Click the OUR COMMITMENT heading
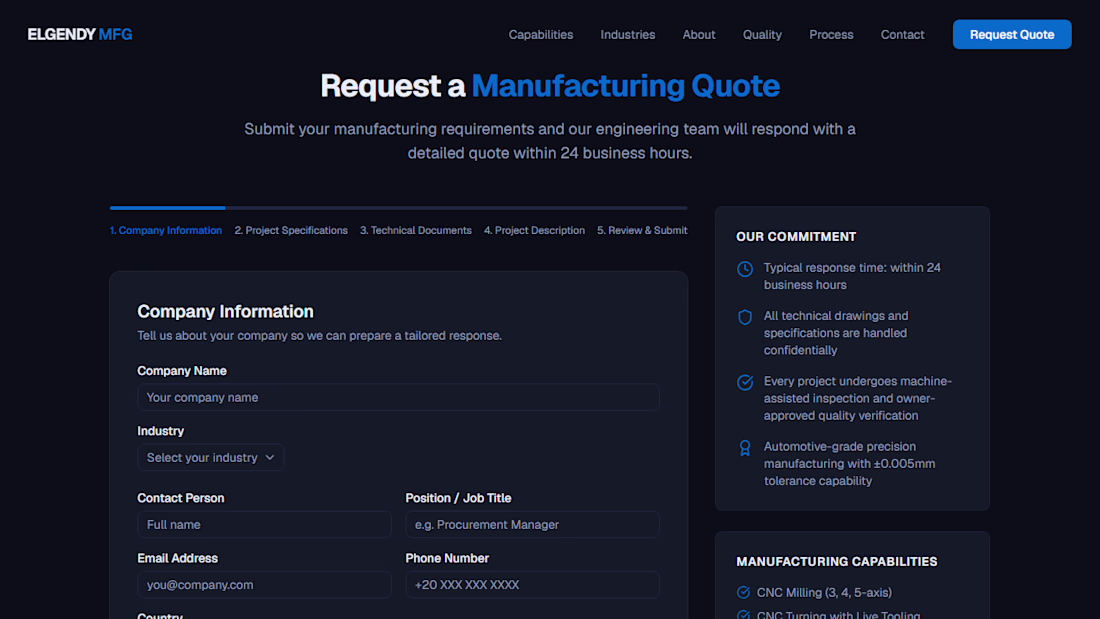The width and height of the screenshot is (1100, 619). [796, 237]
